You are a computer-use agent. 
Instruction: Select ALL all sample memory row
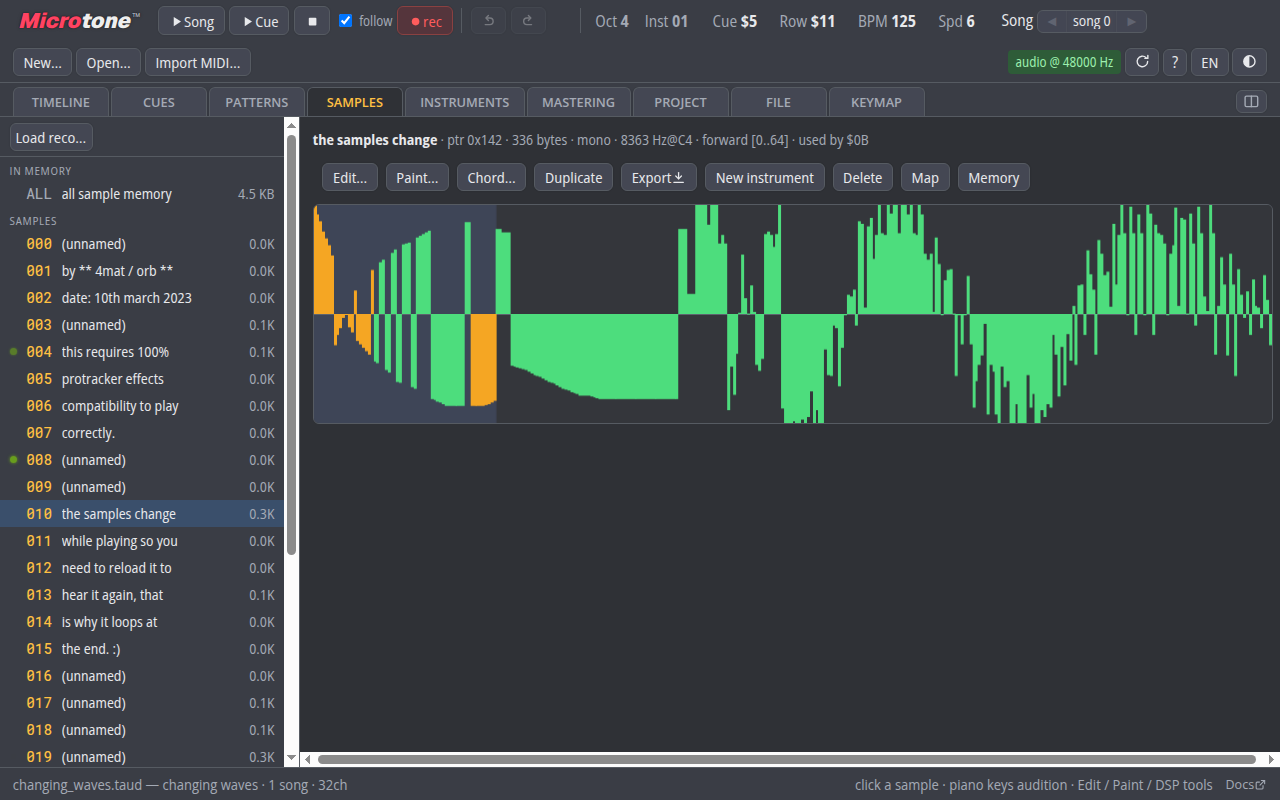(x=142, y=194)
